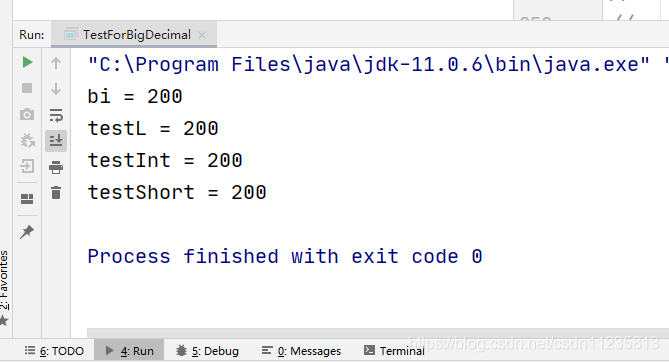Screen dimensions: 669x362
Task: Rerun TestForBigDecimal with the green play icon
Action: coord(27,62)
